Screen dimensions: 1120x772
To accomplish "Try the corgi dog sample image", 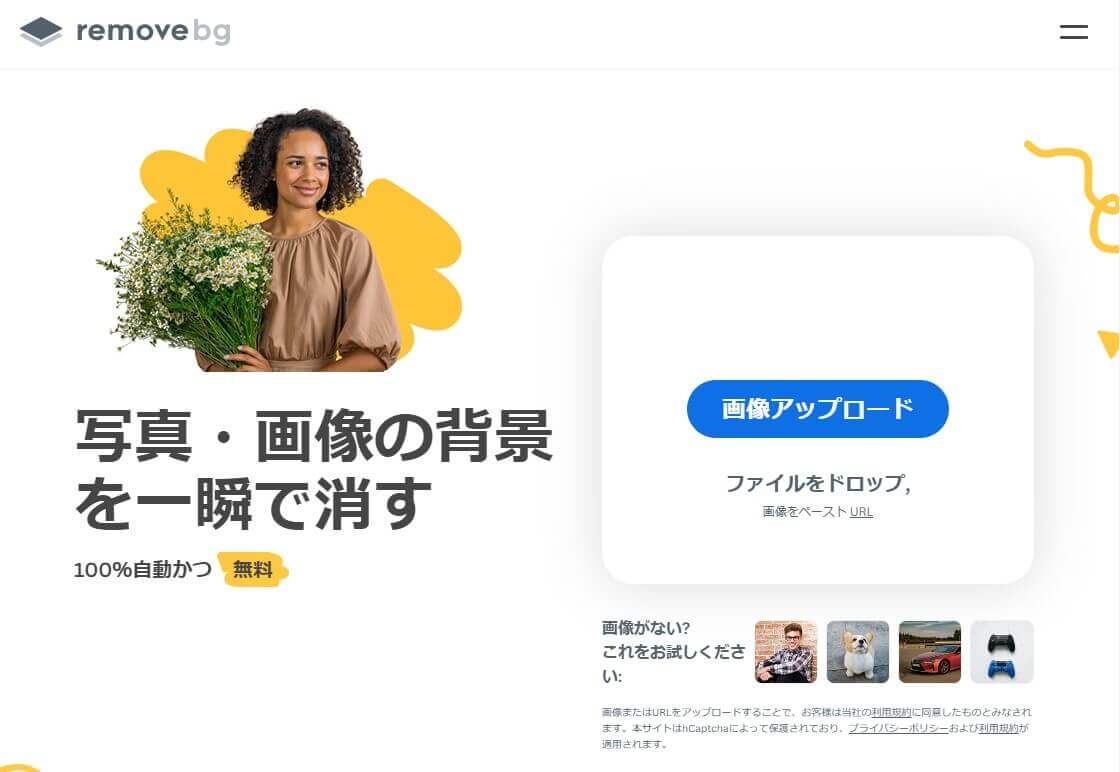I will coord(858,651).
